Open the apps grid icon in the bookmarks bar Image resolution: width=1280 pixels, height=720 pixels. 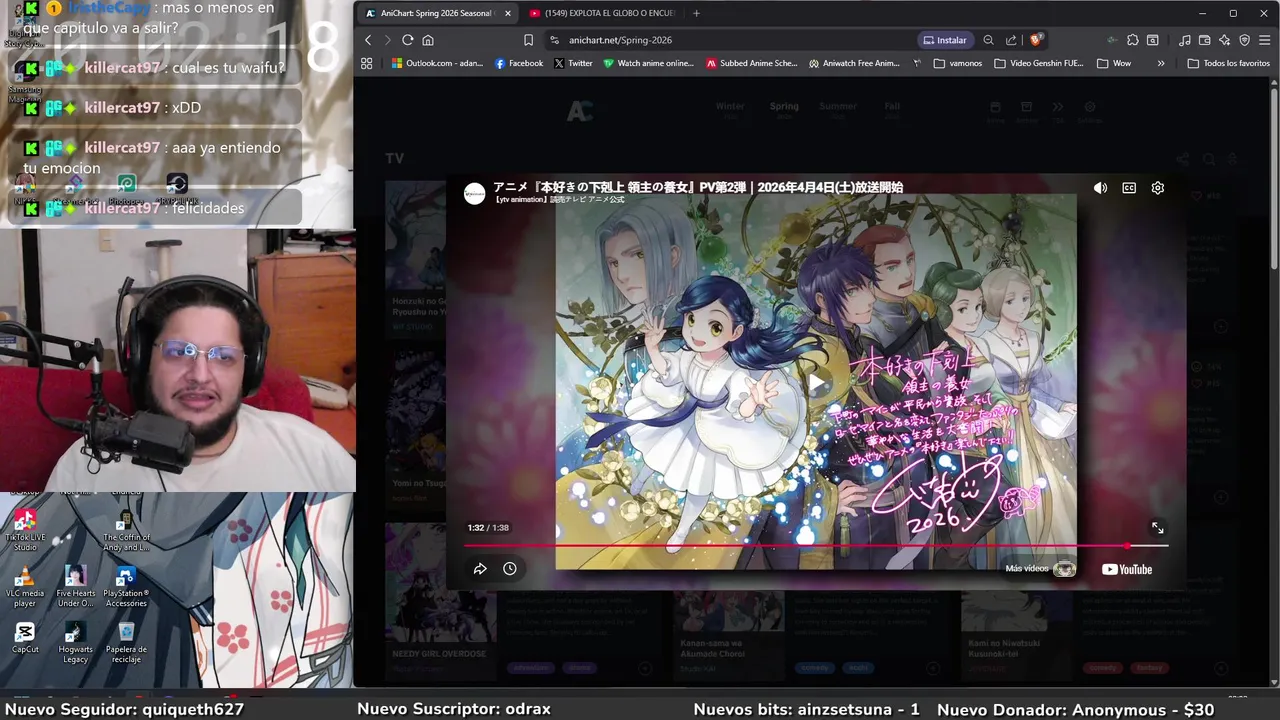pos(367,63)
